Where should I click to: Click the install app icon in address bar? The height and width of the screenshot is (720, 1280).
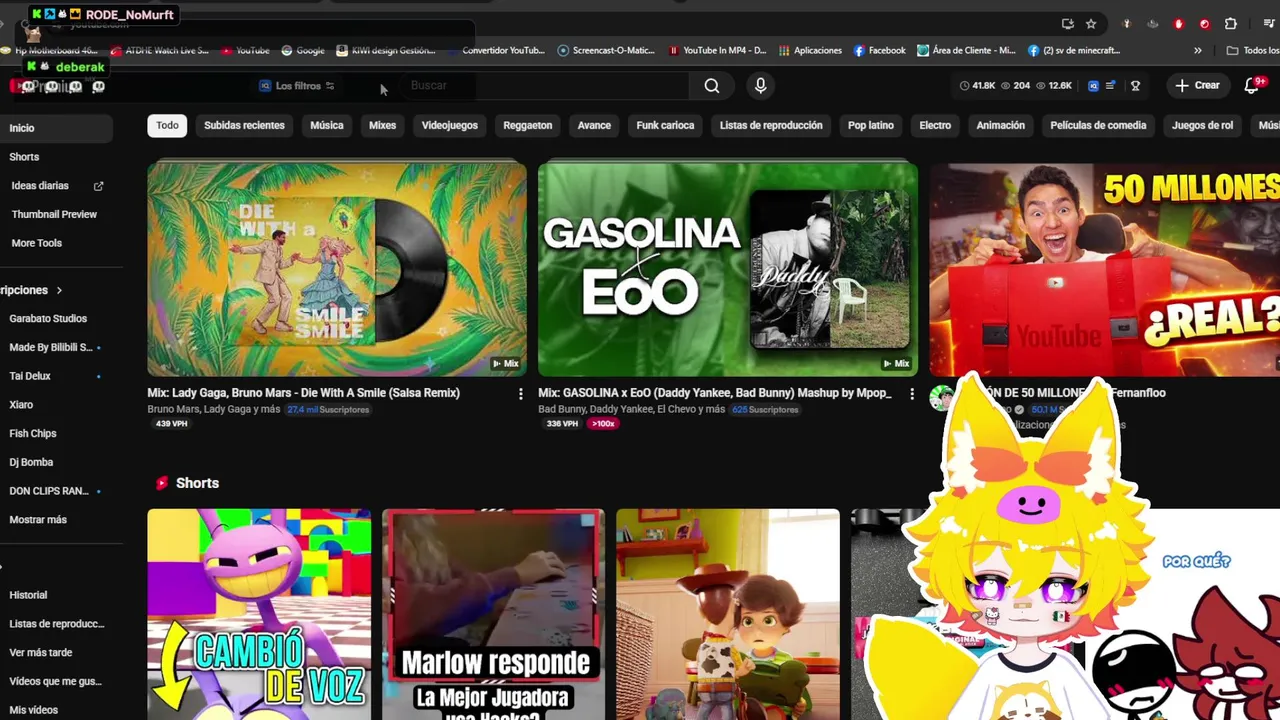[x=1067, y=24]
